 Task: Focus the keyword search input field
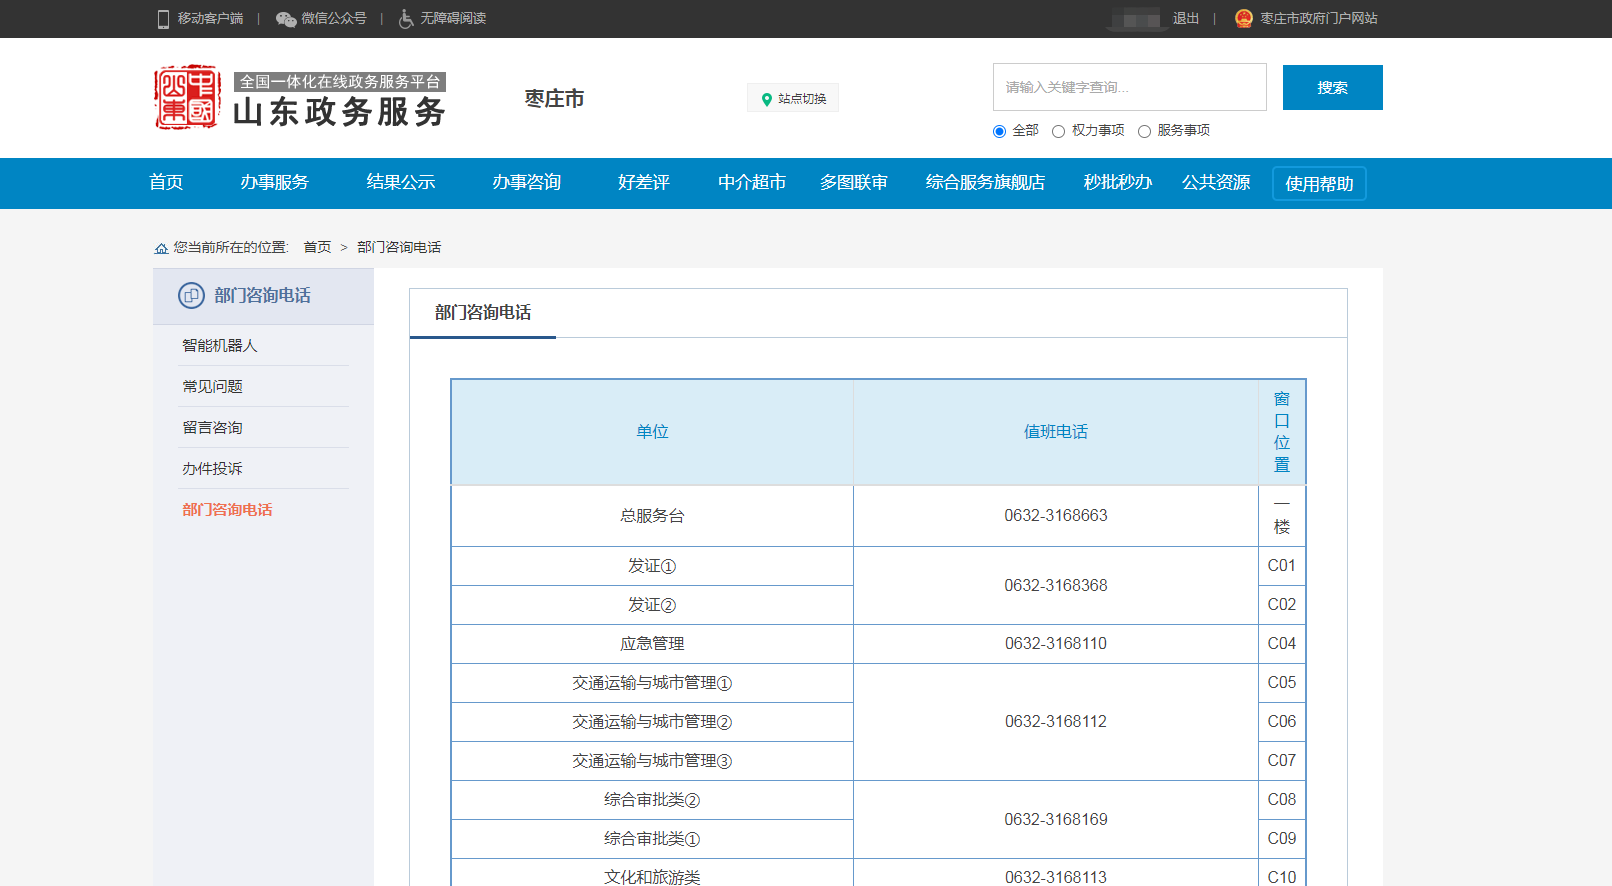1129,87
